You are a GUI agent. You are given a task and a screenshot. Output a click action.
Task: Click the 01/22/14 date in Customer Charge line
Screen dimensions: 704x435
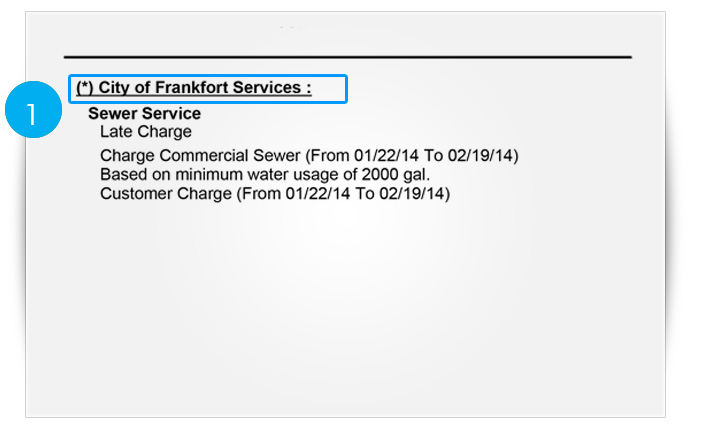tap(318, 194)
